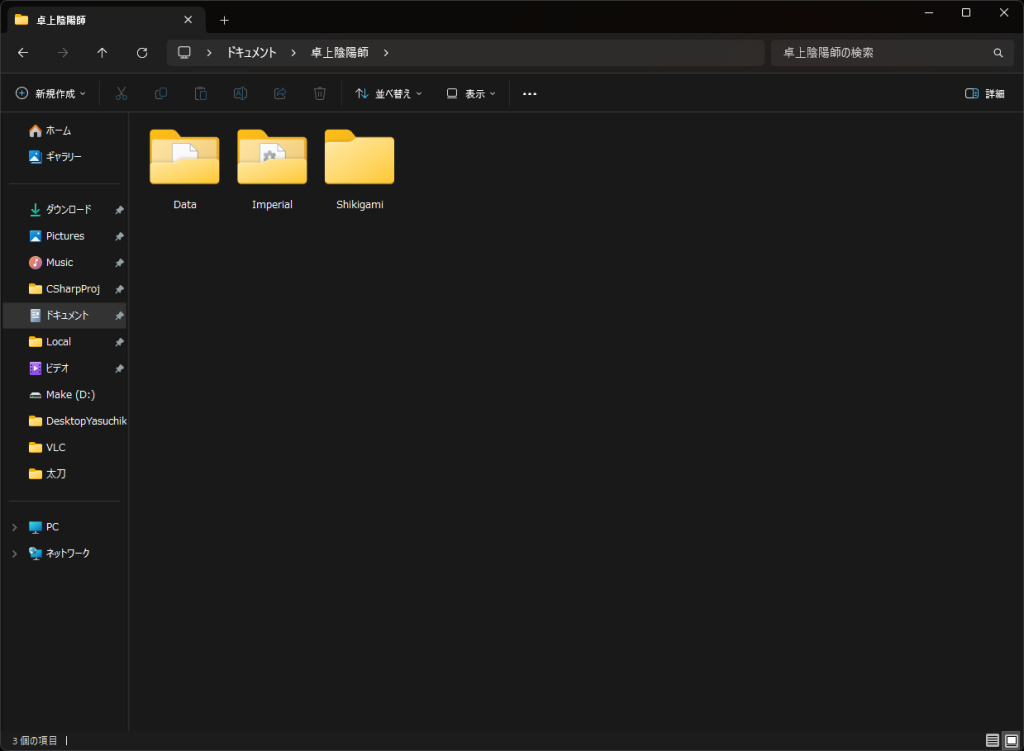Viewport: 1024px width, 751px height.
Task: Click the Delete trash can icon
Action: 320,93
